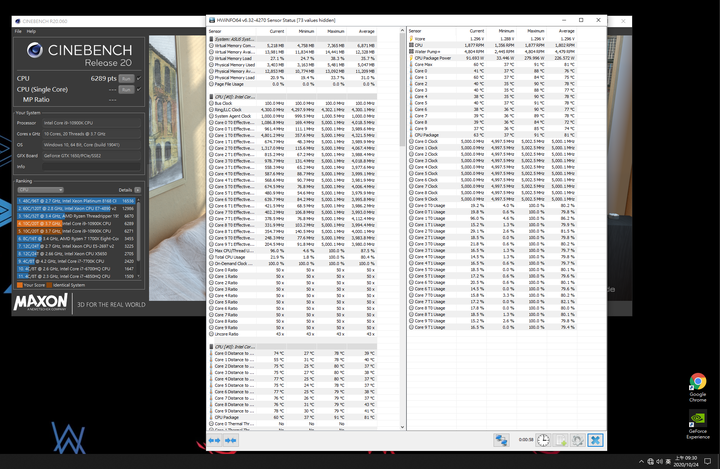Select the Total CPU Usage sensor row
720x469 pixels.
tap(293, 257)
